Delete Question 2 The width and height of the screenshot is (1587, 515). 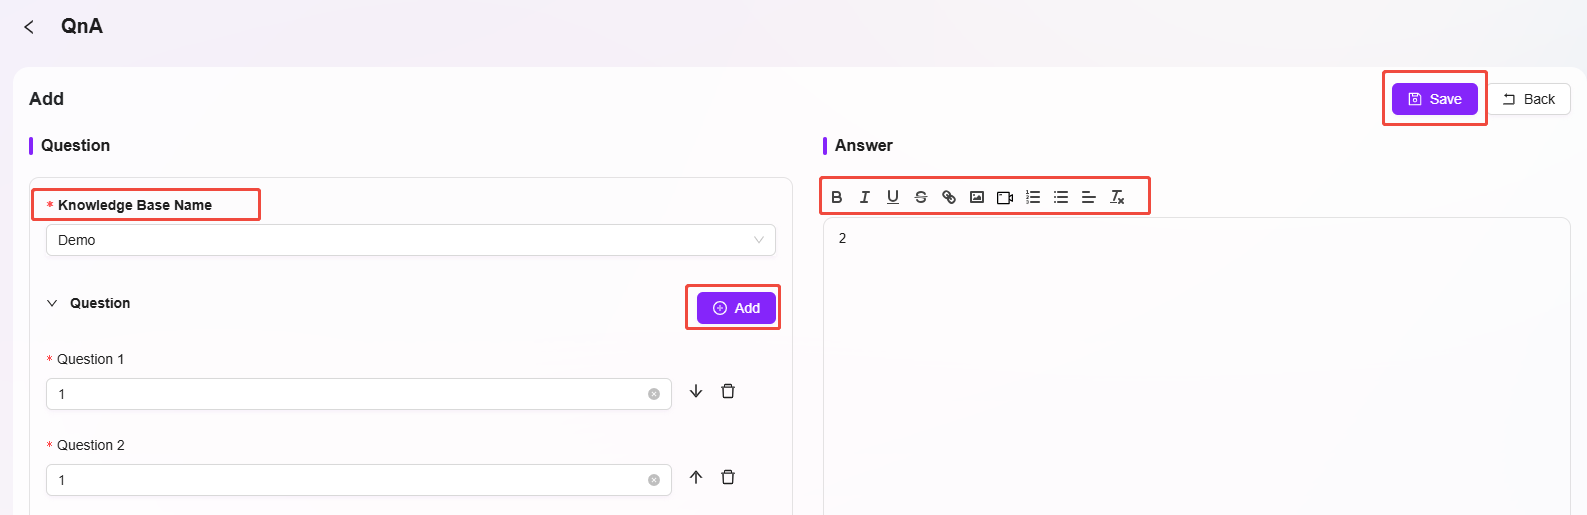click(x=728, y=478)
